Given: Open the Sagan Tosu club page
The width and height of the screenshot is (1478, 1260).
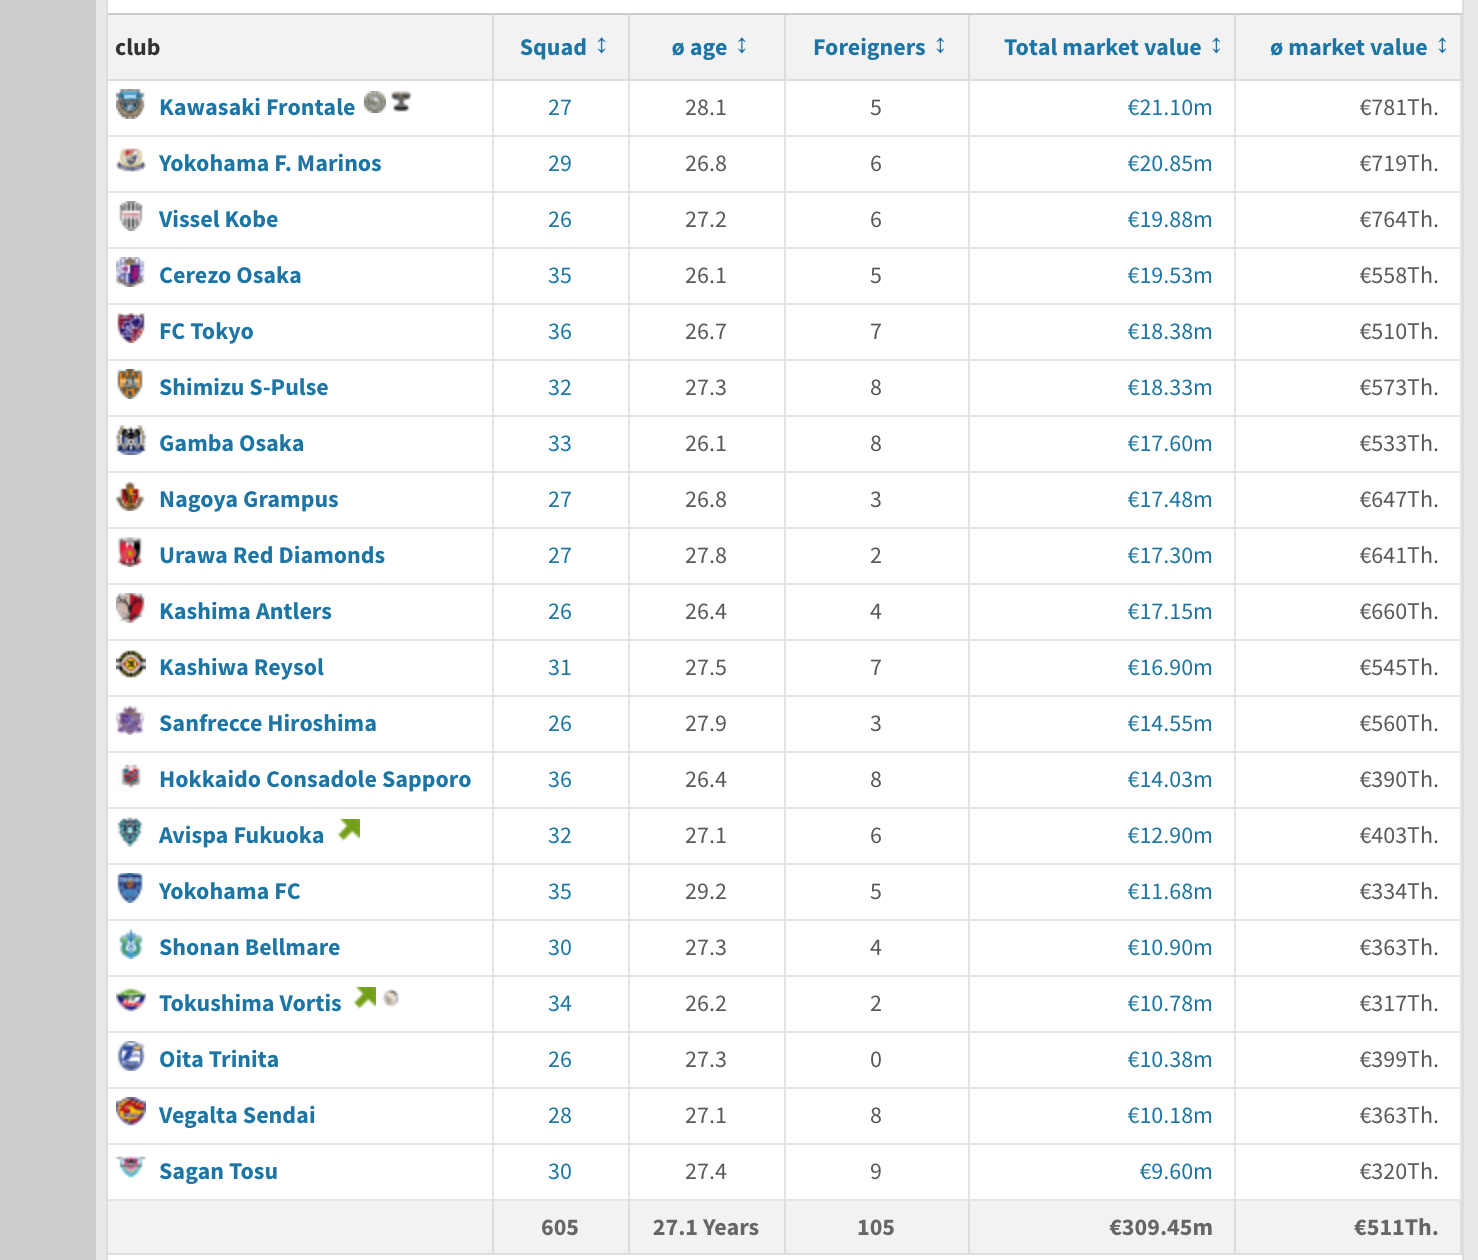Looking at the screenshot, I should pos(218,1171).
